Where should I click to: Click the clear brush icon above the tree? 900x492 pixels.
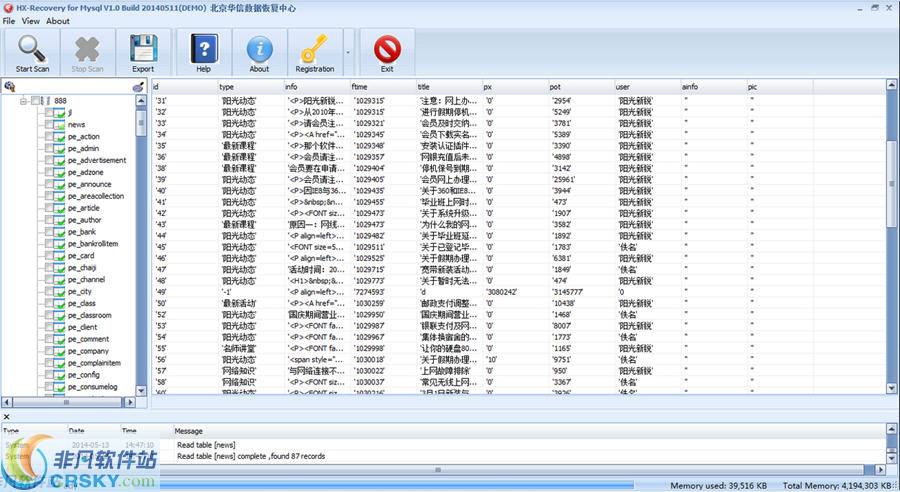138,87
